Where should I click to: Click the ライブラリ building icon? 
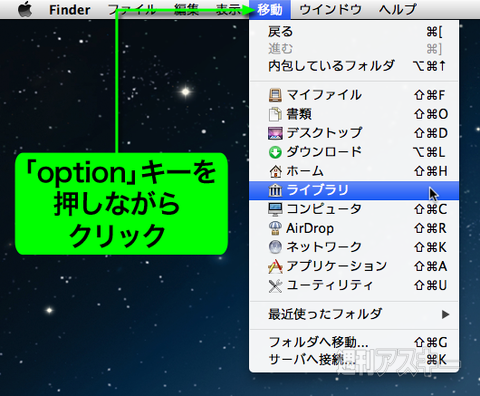(x=275, y=190)
